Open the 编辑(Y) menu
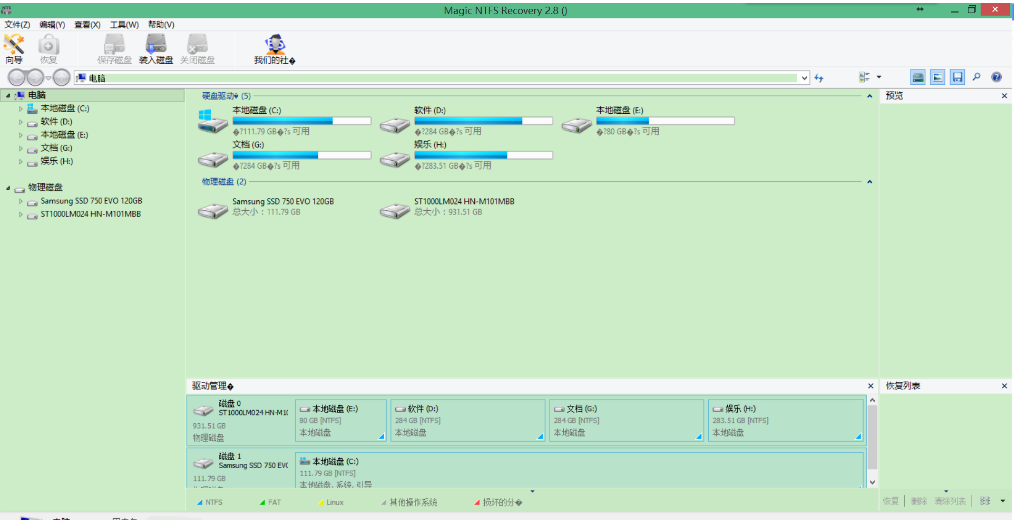 (52, 25)
